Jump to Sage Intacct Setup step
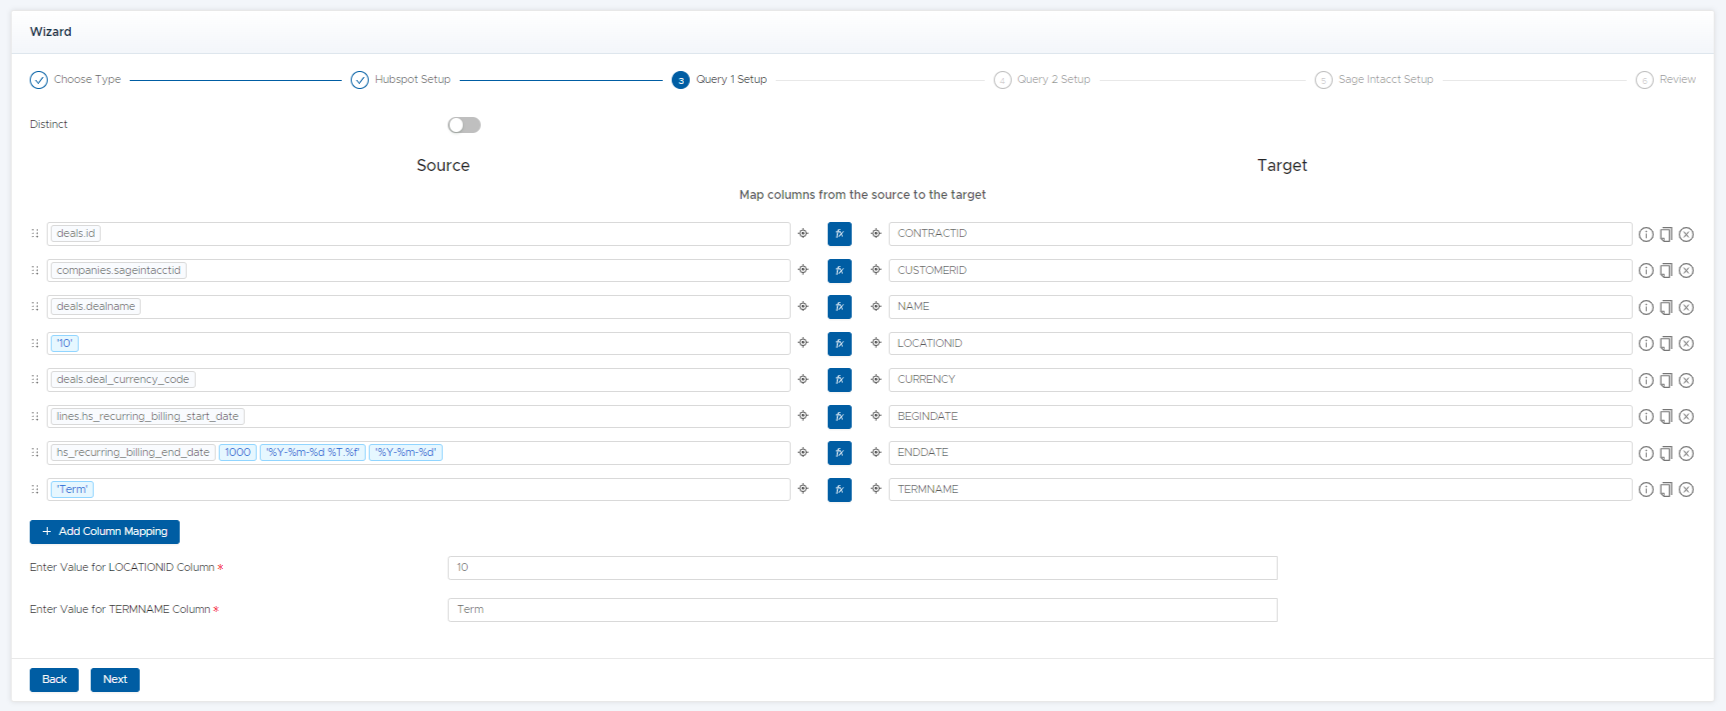Screen dimensions: 1726x711 click(1374, 80)
